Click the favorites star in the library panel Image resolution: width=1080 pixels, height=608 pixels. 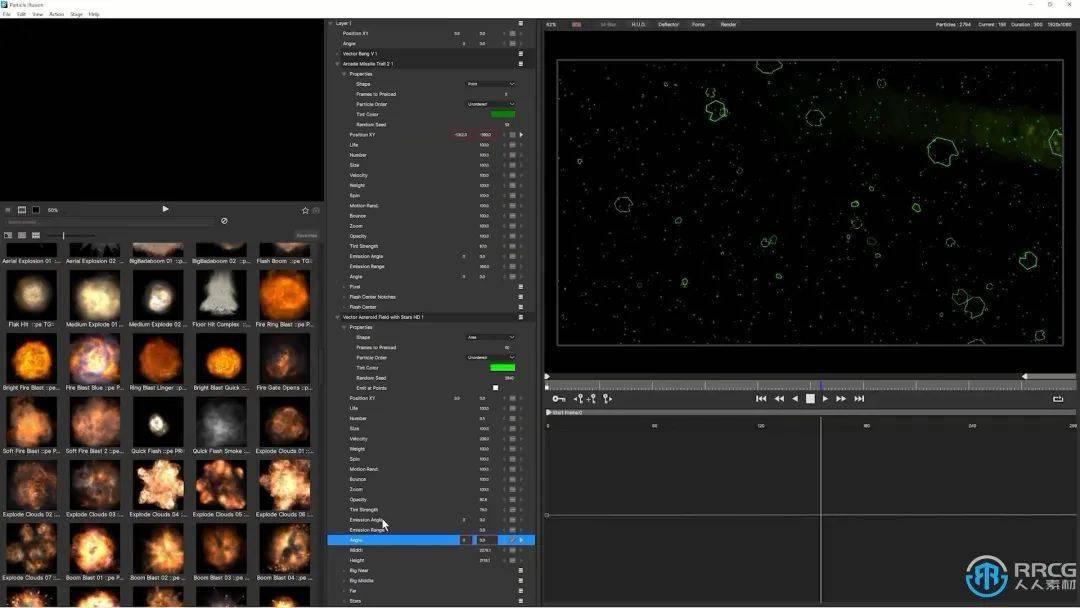[x=305, y=209]
